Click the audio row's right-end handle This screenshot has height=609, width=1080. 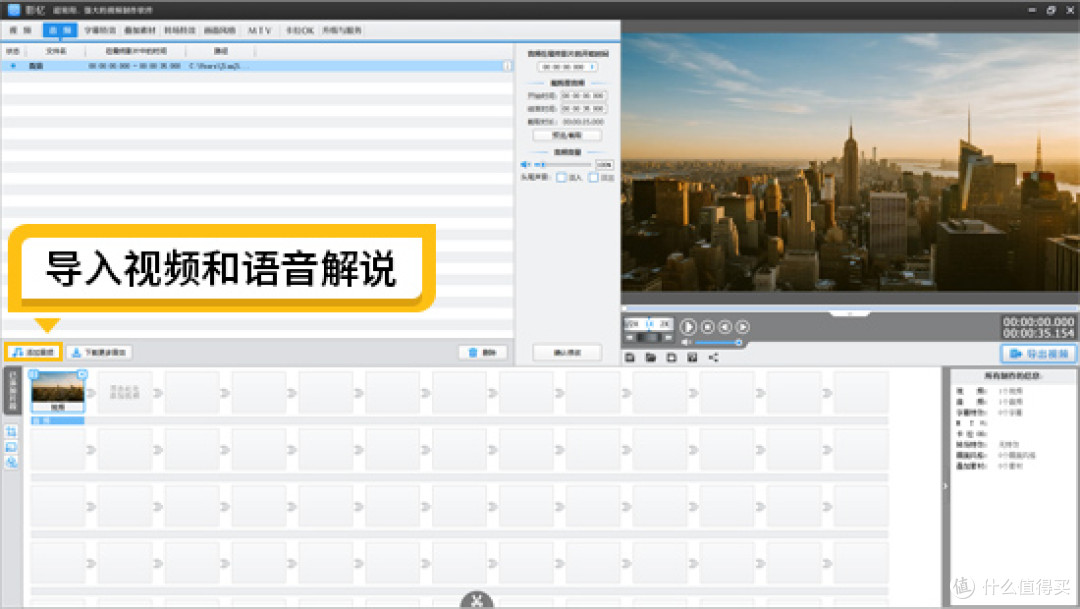[508, 66]
